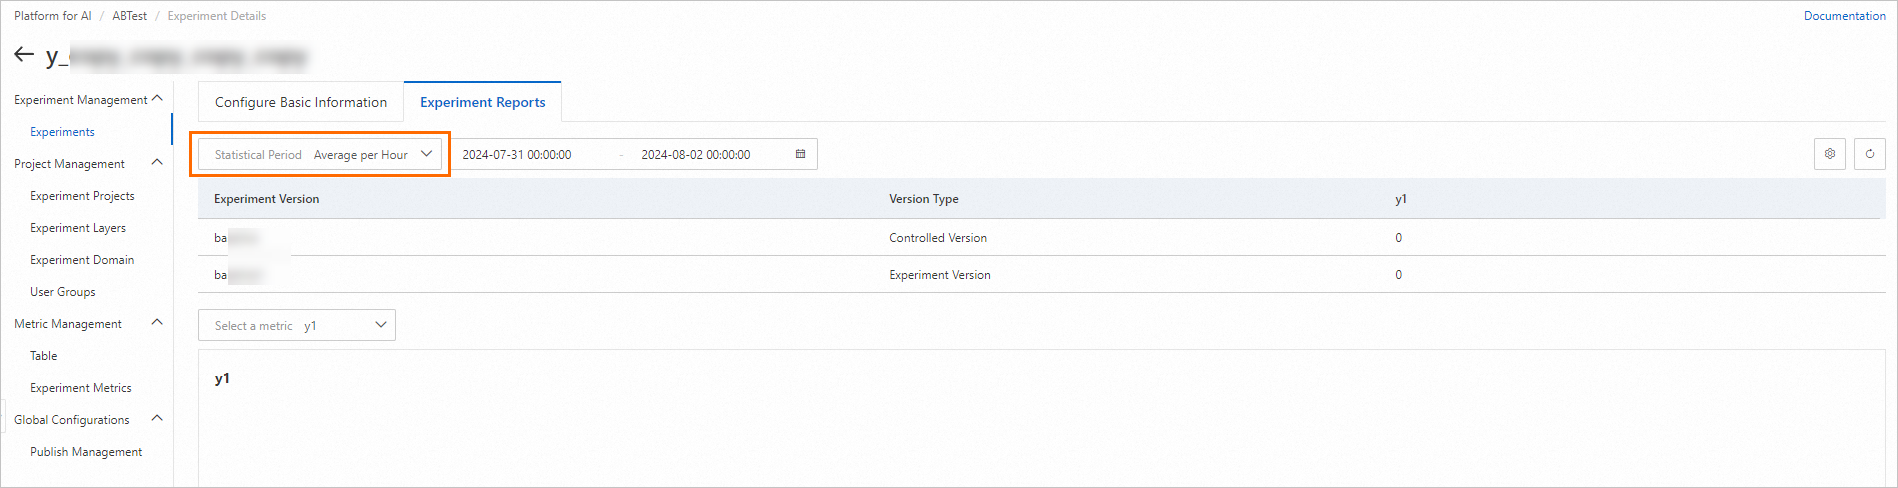Click the y1 value in Controlled Version row
Screen dimensions: 1898x488
click(1398, 238)
